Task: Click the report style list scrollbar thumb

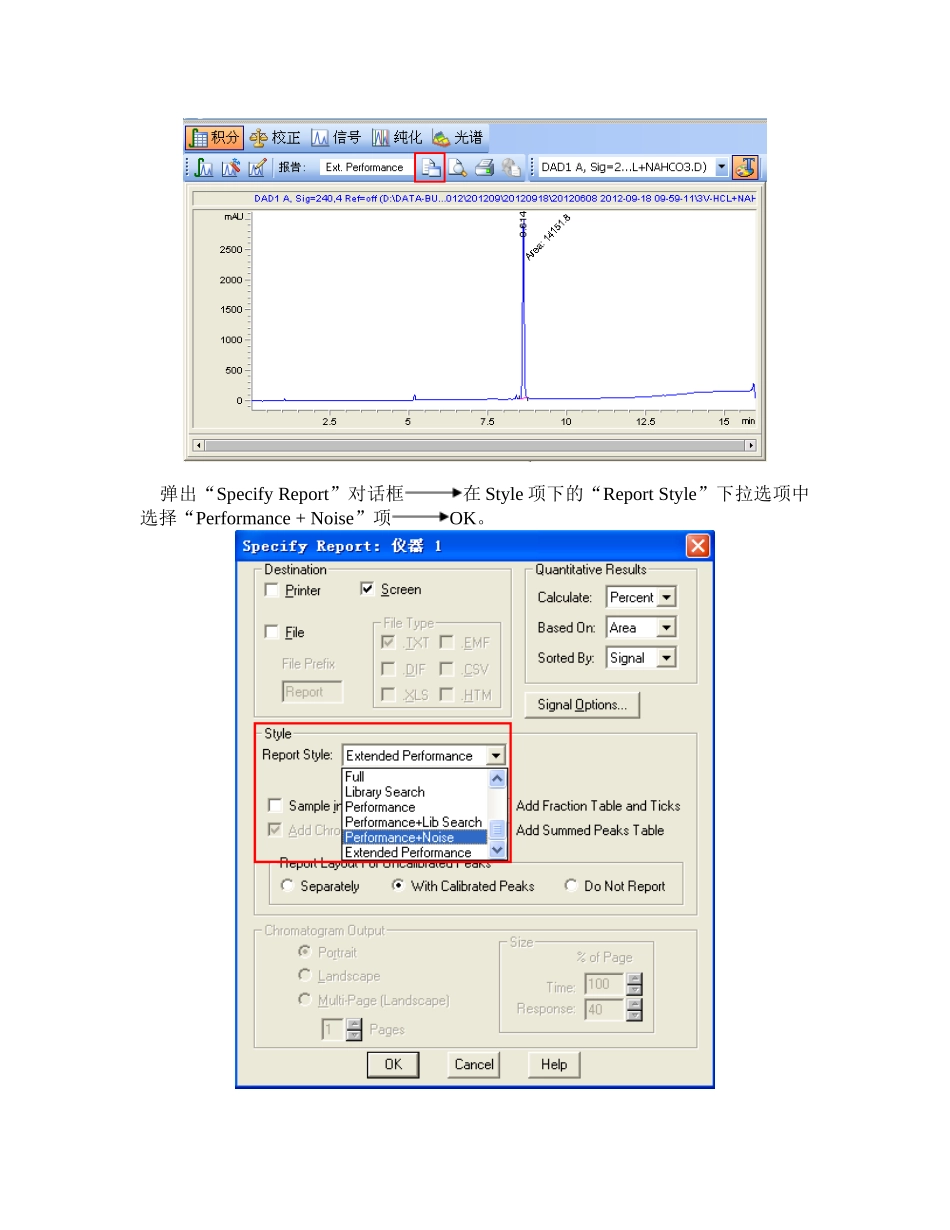Action: click(497, 829)
